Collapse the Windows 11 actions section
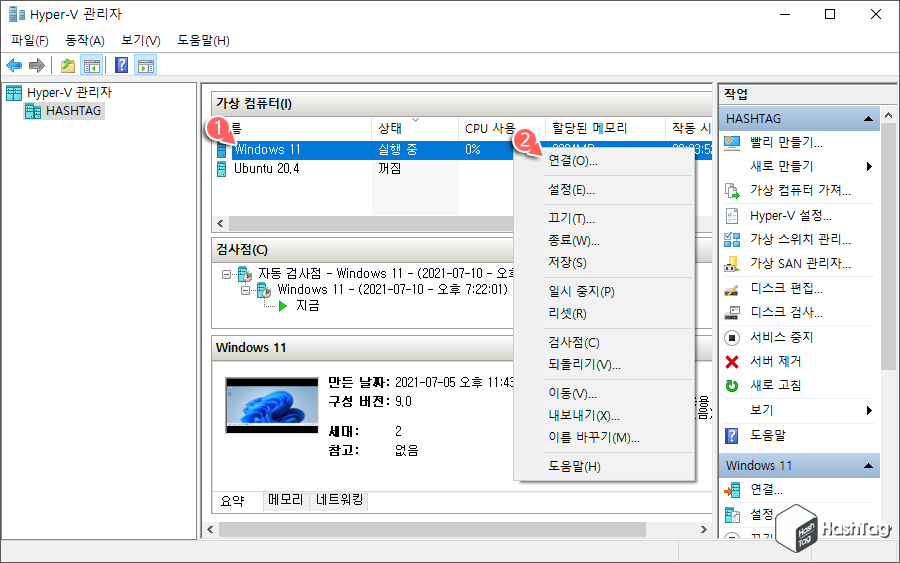 (868, 465)
